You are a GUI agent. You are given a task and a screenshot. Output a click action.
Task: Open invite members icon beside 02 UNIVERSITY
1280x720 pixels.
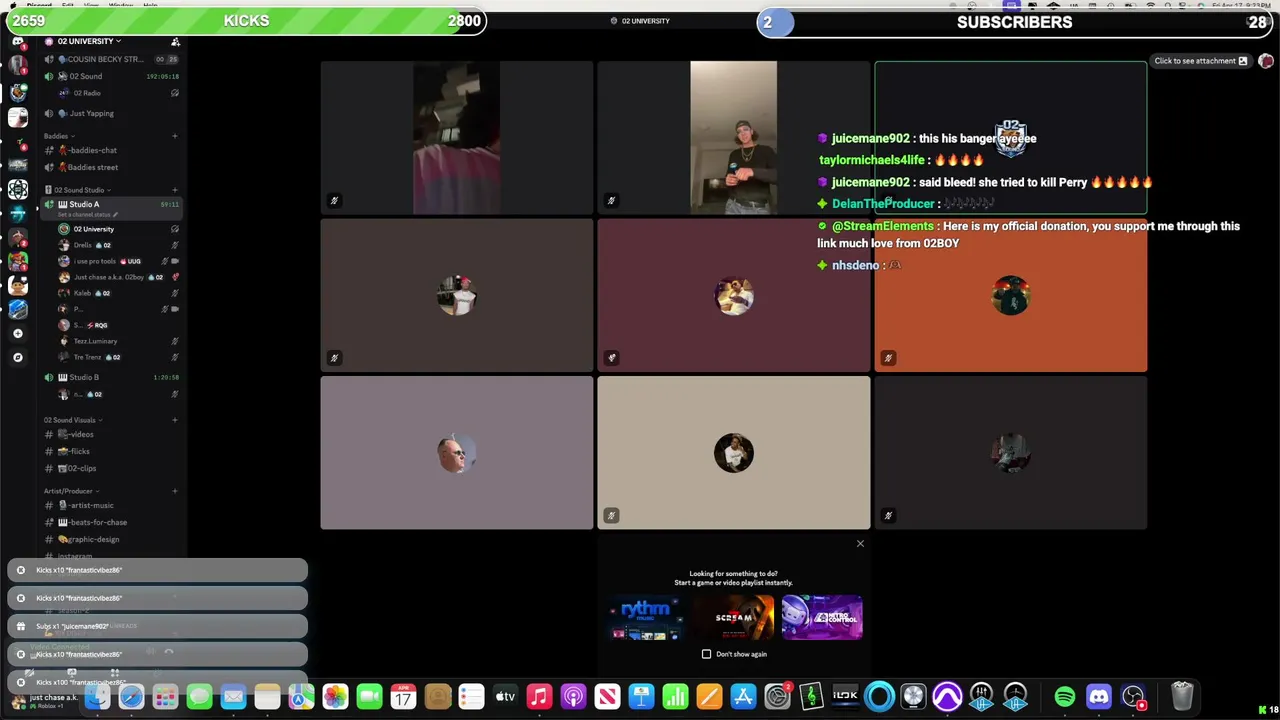pos(175,41)
